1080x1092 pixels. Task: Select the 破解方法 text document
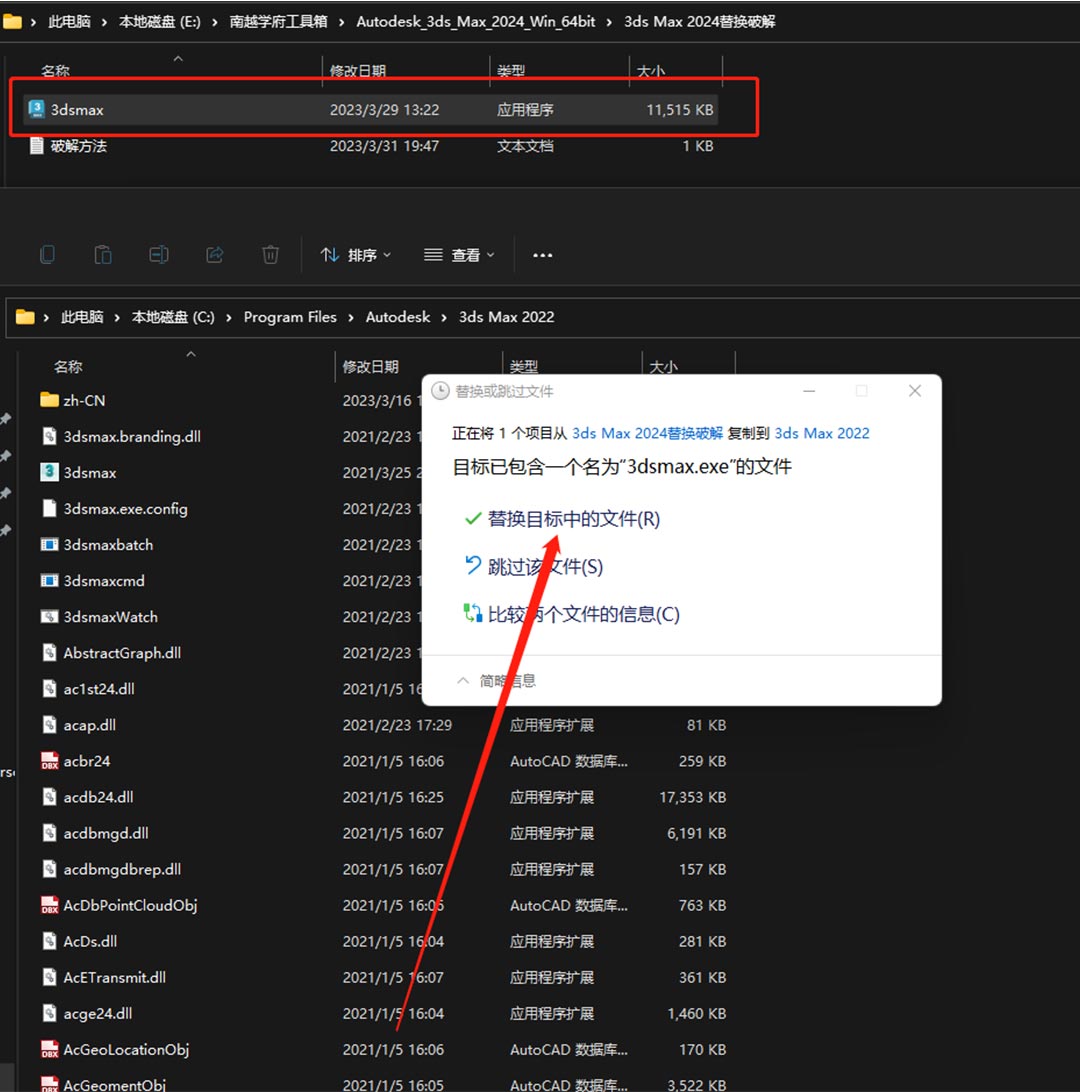pos(78,146)
